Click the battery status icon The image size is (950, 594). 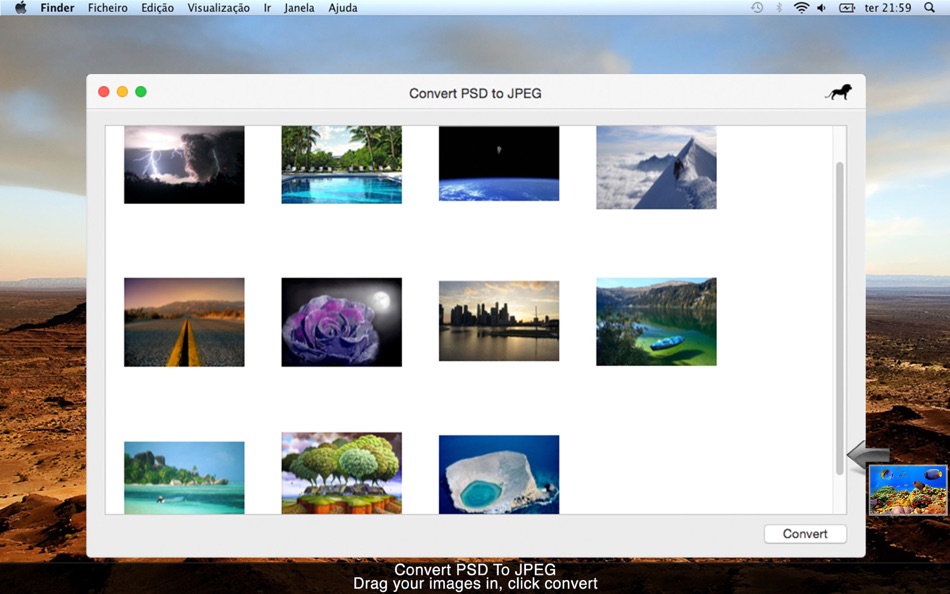(x=847, y=8)
